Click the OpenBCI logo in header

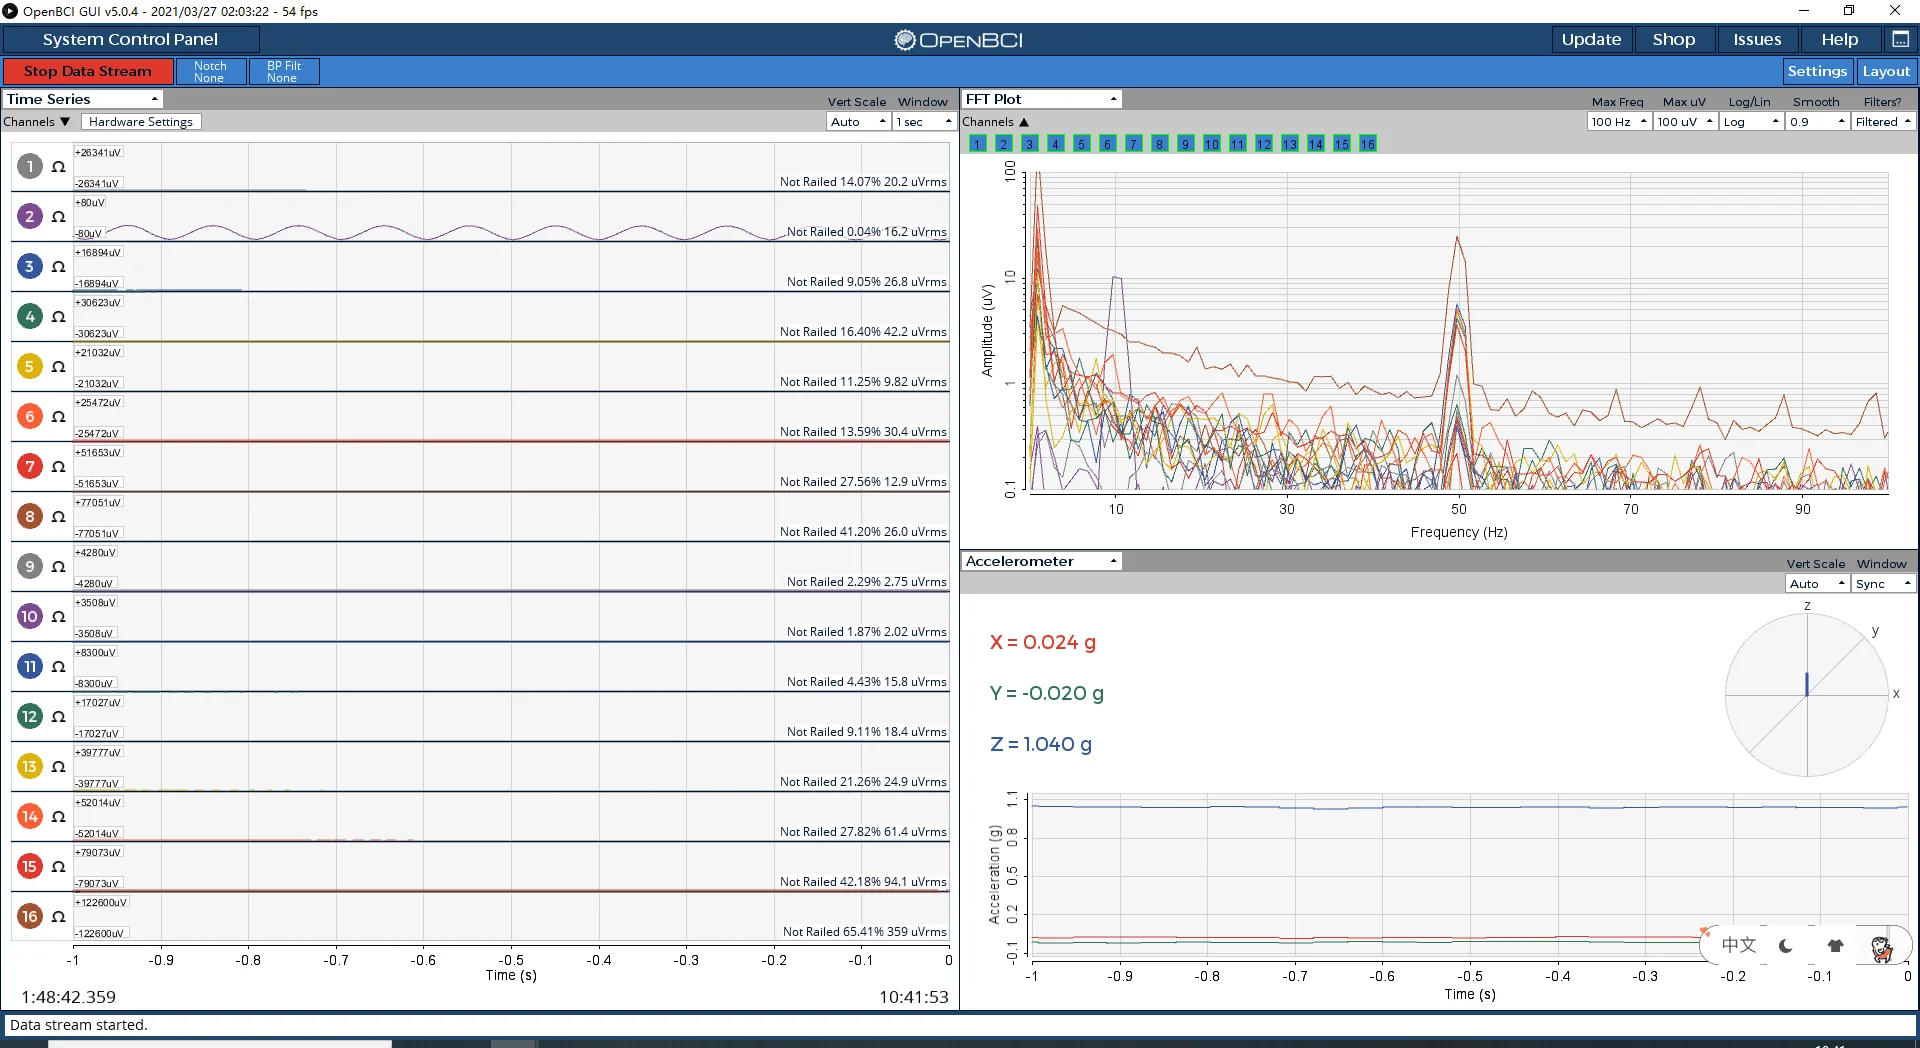[x=958, y=40]
